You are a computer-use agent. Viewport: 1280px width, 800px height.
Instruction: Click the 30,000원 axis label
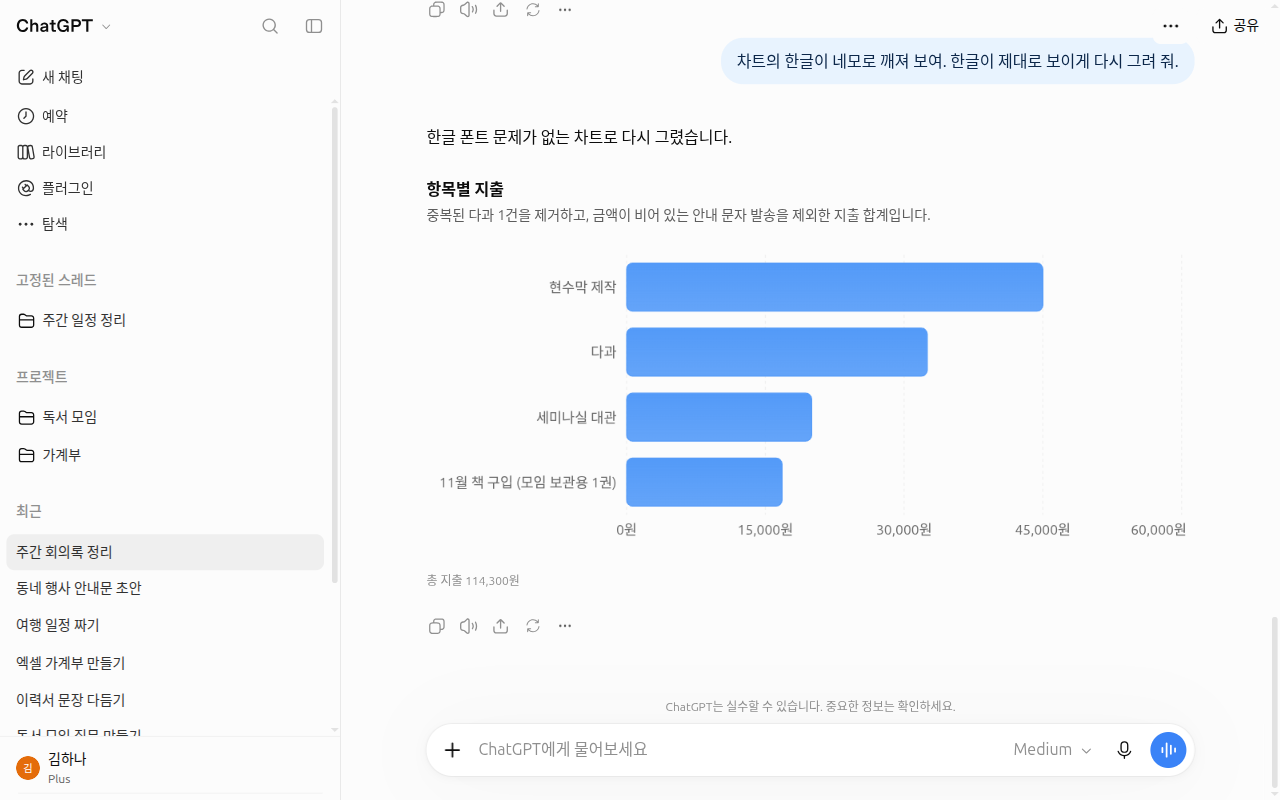(x=904, y=530)
